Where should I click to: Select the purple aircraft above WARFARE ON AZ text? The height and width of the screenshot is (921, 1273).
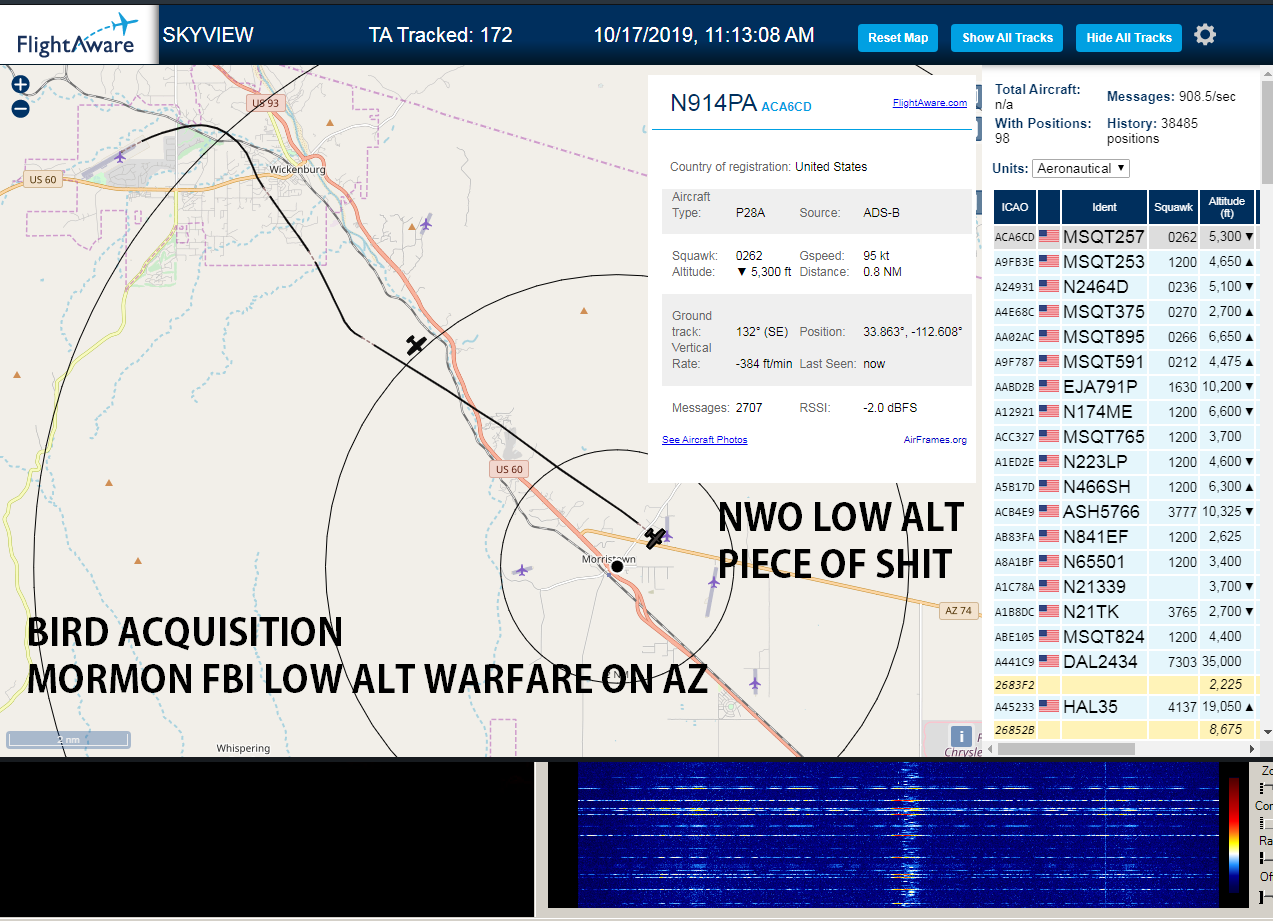tap(755, 683)
